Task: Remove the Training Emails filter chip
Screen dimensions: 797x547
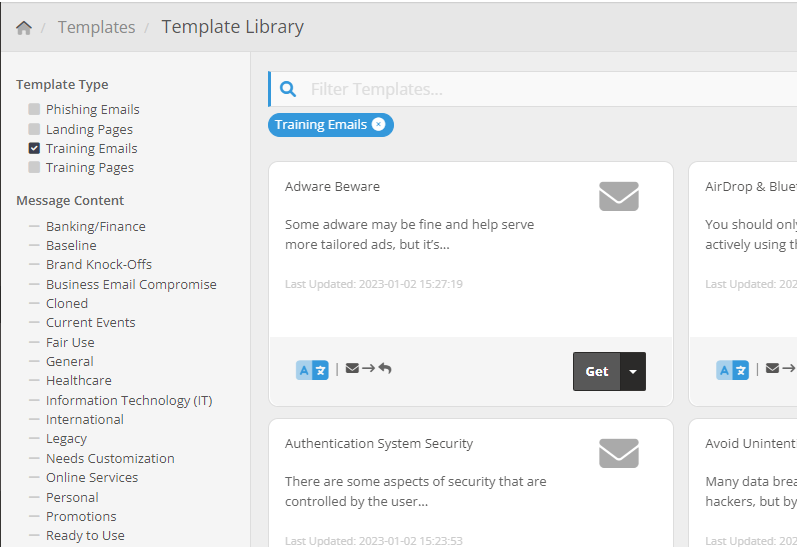Action: pyautogui.click(x=378, y=125)
